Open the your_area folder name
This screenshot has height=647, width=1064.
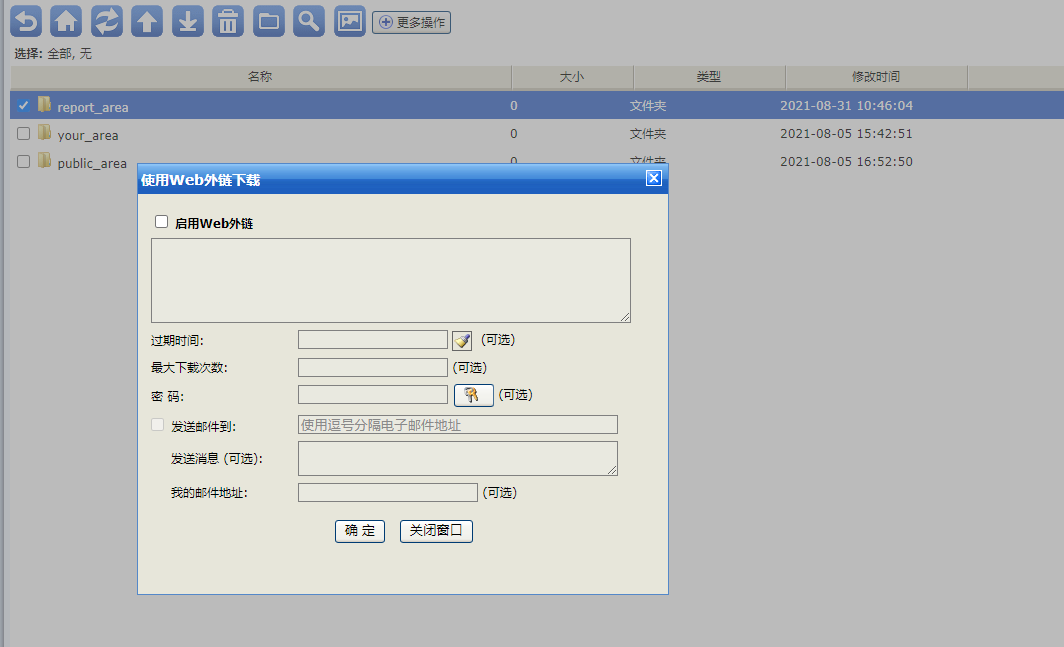88,135
